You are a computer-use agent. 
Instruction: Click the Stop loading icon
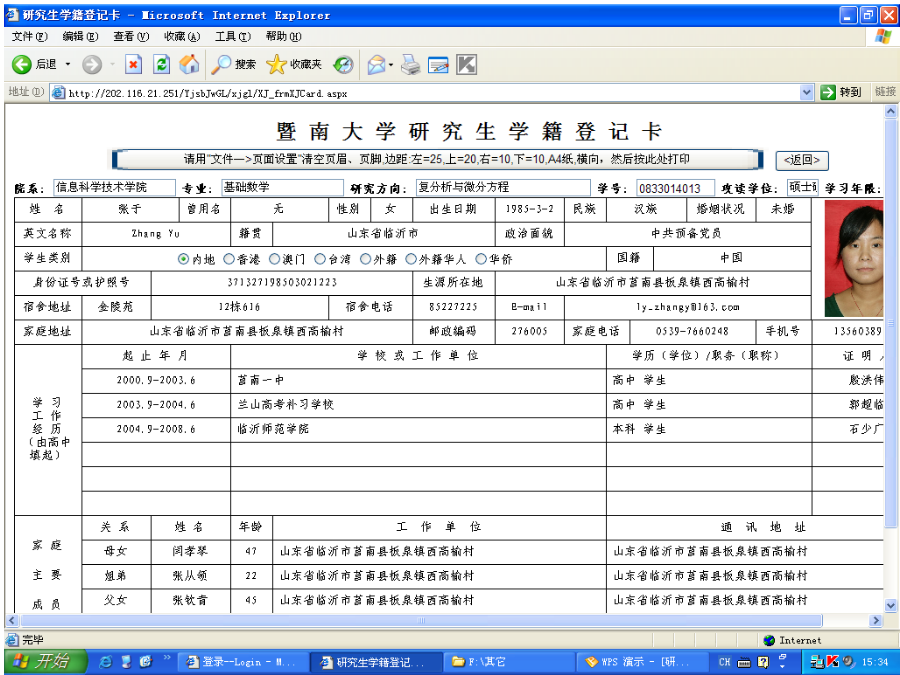tap(133, 64)
